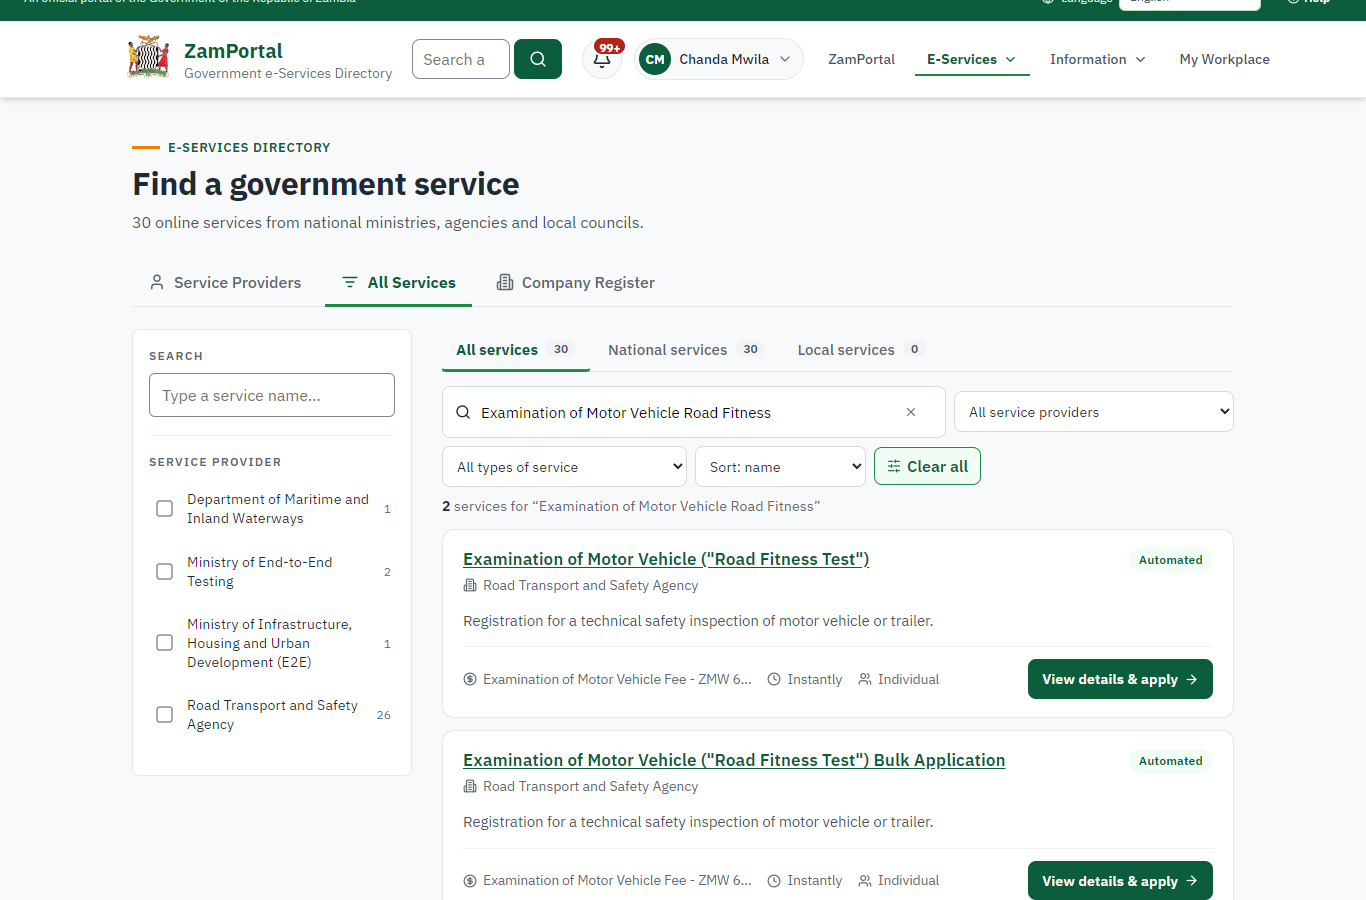The image size is (1366, 900).
Task: Click the CM user avatar circle
Action: coord(655,59)
